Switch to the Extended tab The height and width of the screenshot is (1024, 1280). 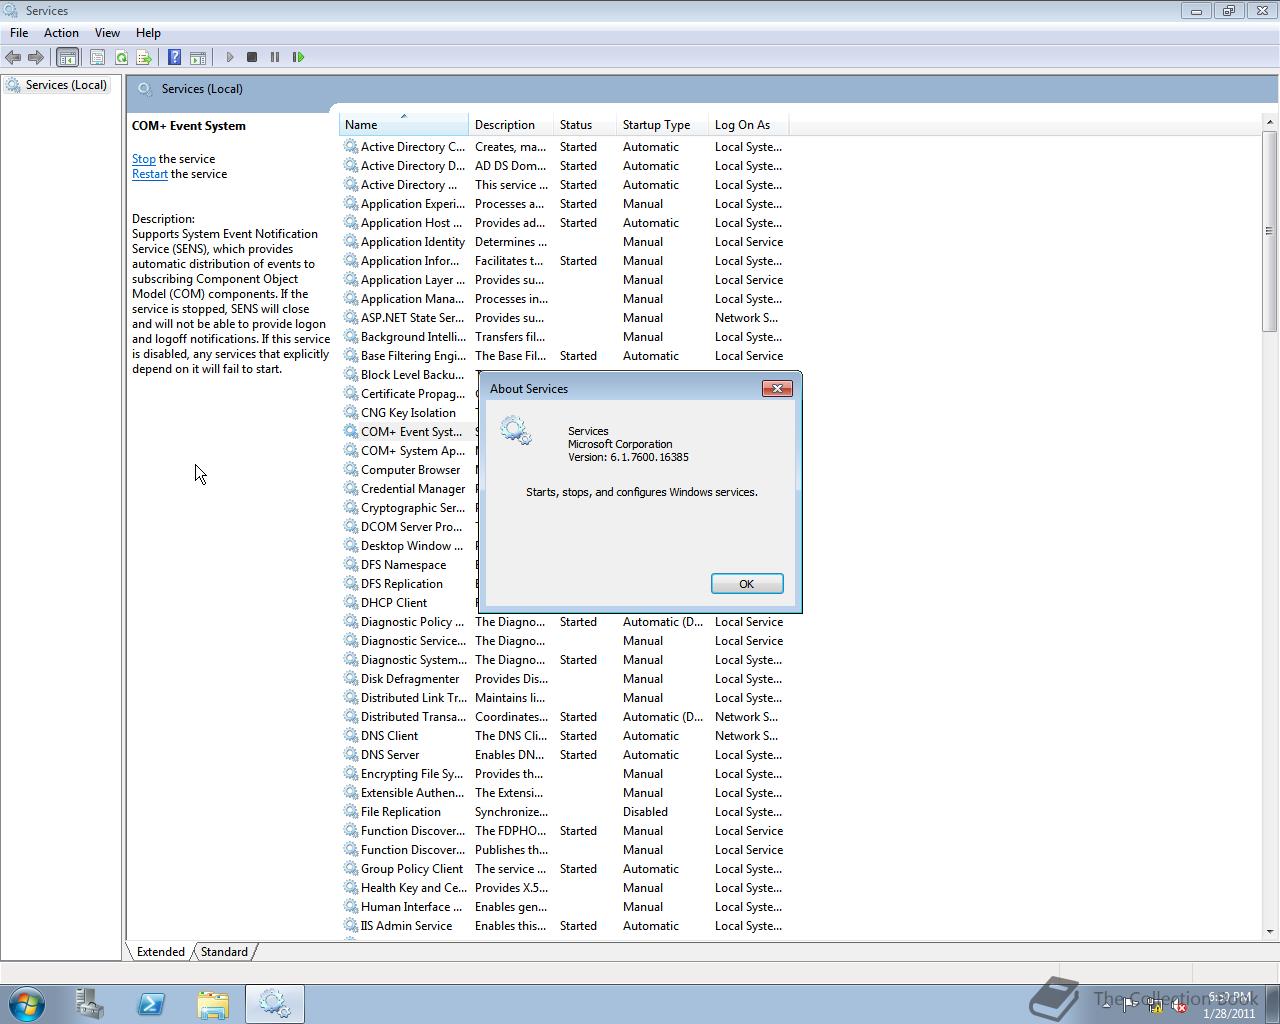160,952
